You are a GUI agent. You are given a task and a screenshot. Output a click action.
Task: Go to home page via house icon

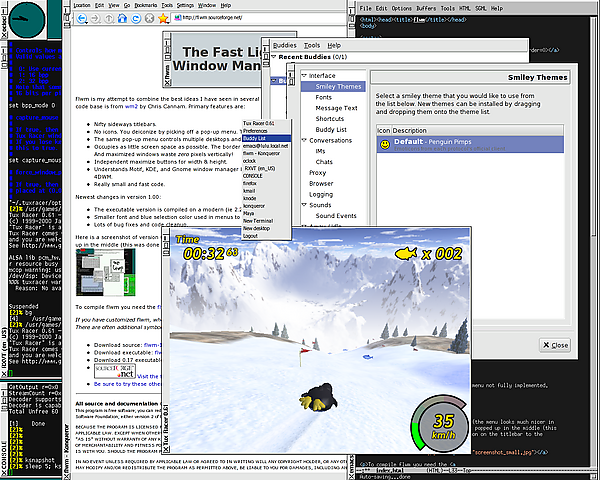122,18
